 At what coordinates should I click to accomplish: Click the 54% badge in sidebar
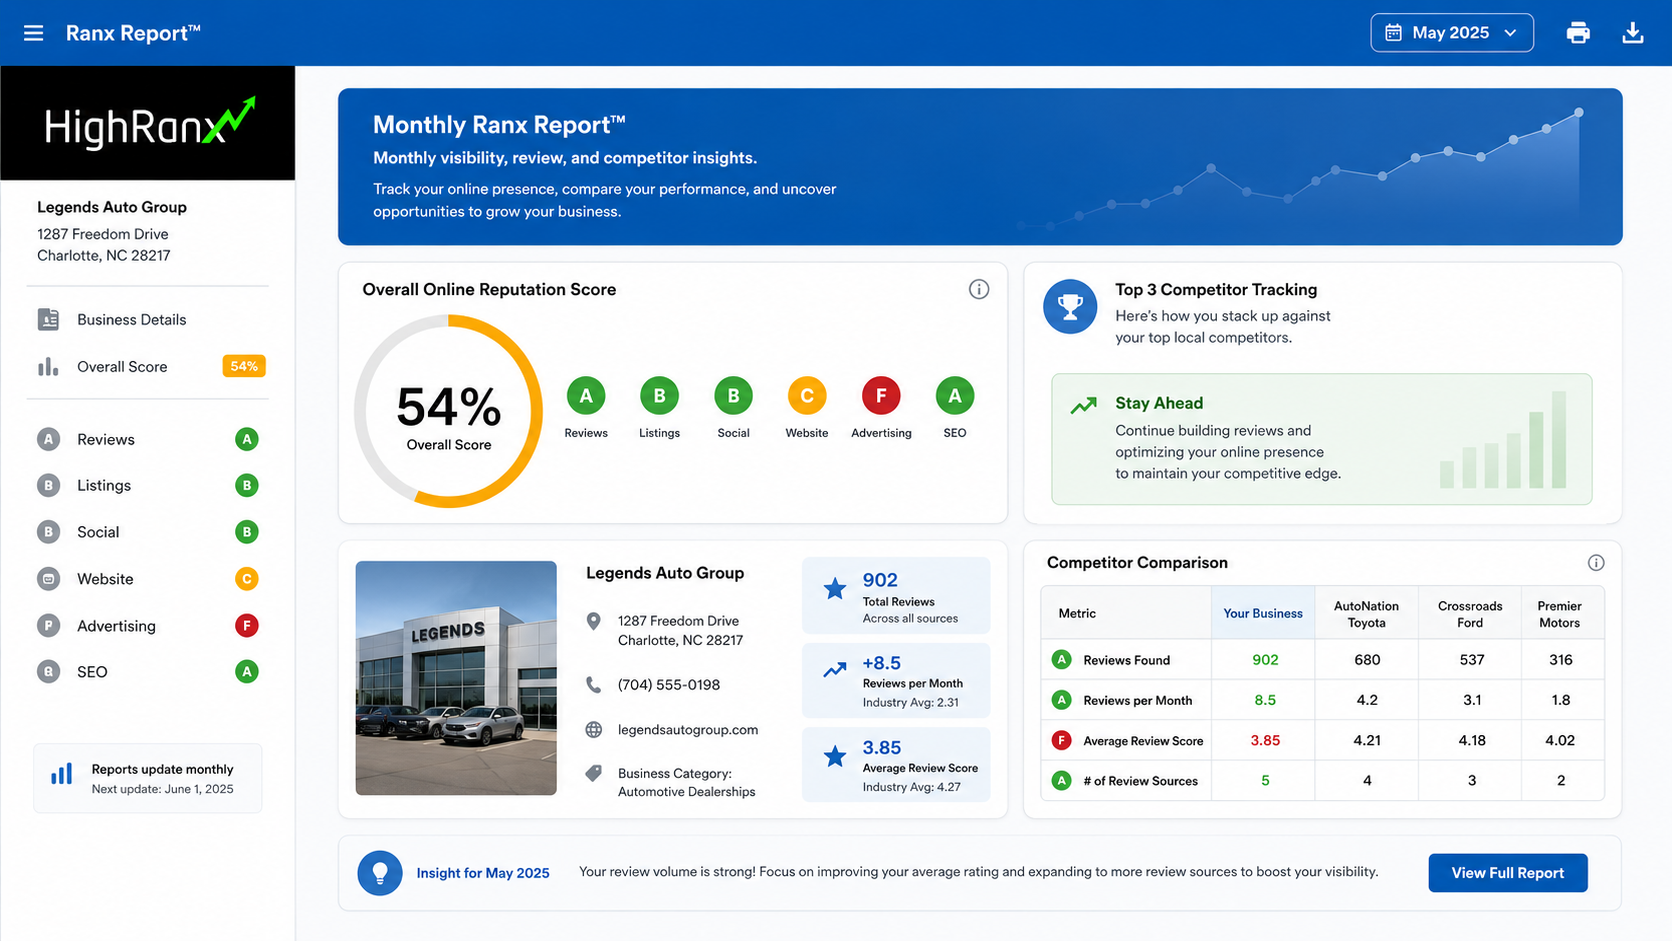pyautogui.click(x=244, y=367)
